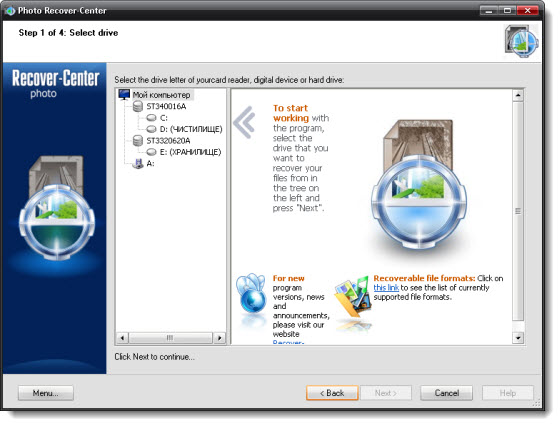
Task: Select the ST3320620A hard disk icon
Action: 138,140
